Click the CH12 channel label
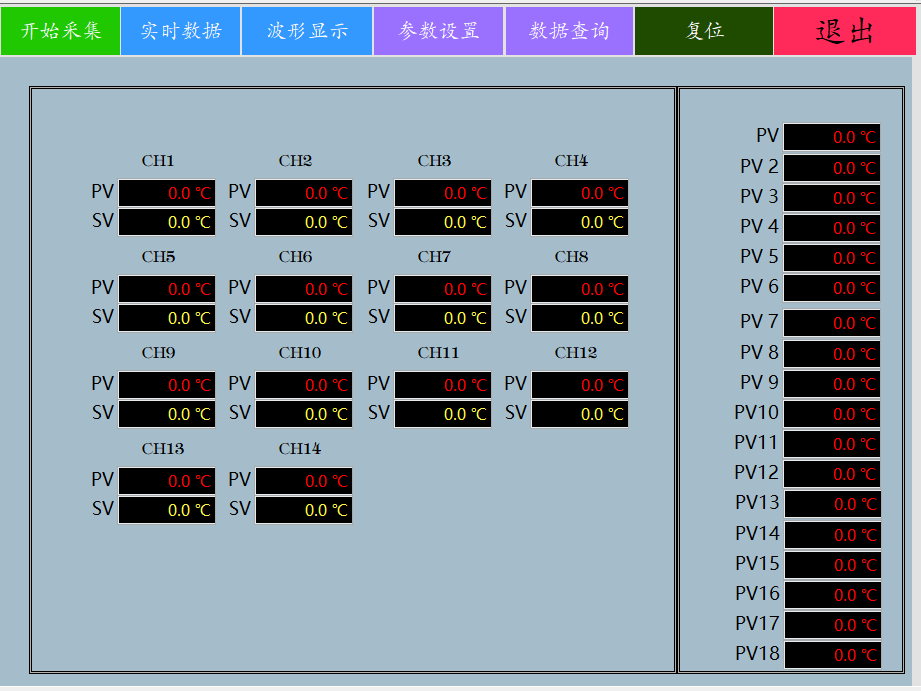Screen dimensions: 921x691 coord(576,353)
